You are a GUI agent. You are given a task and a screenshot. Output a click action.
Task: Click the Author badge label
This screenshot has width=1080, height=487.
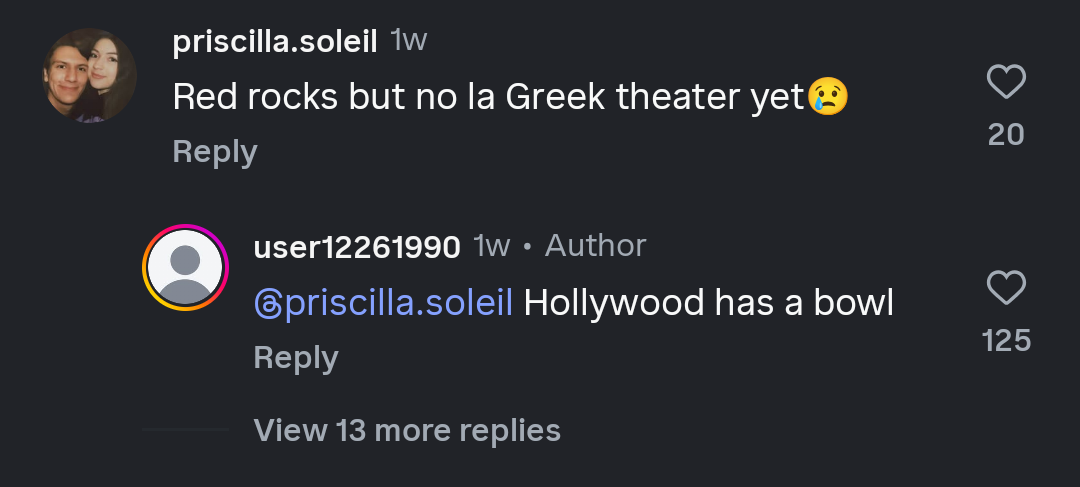tap(595, 246)
